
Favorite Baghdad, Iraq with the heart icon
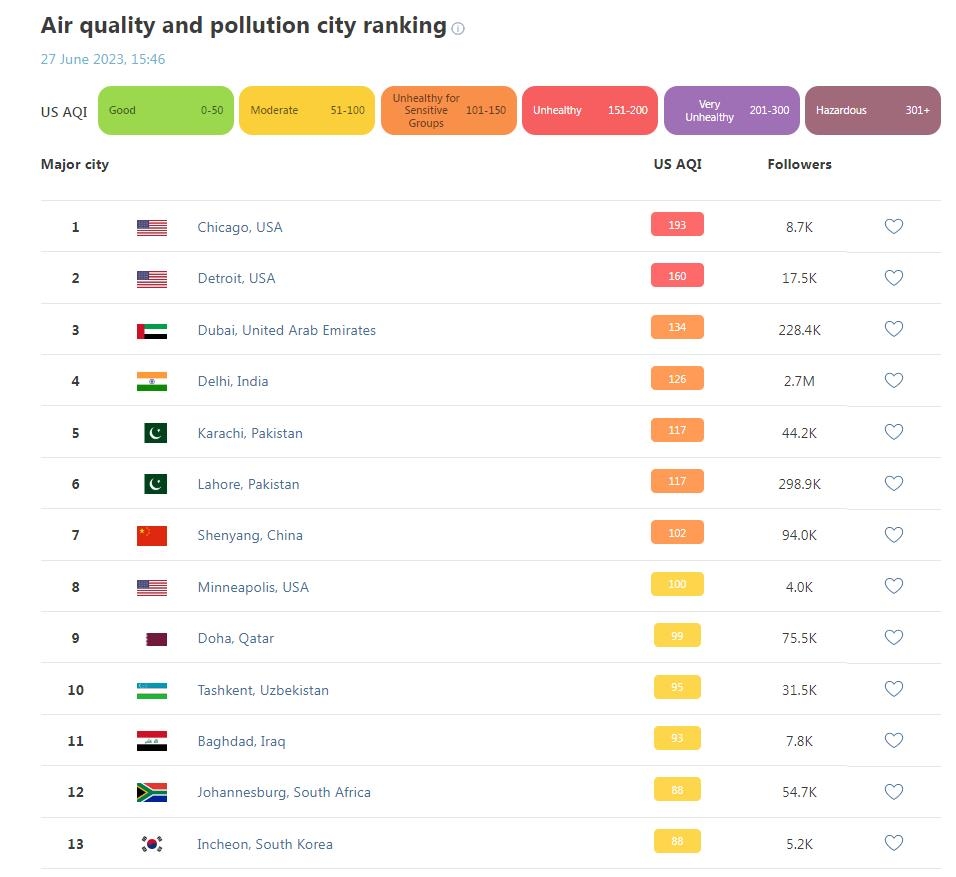[893, 740]
